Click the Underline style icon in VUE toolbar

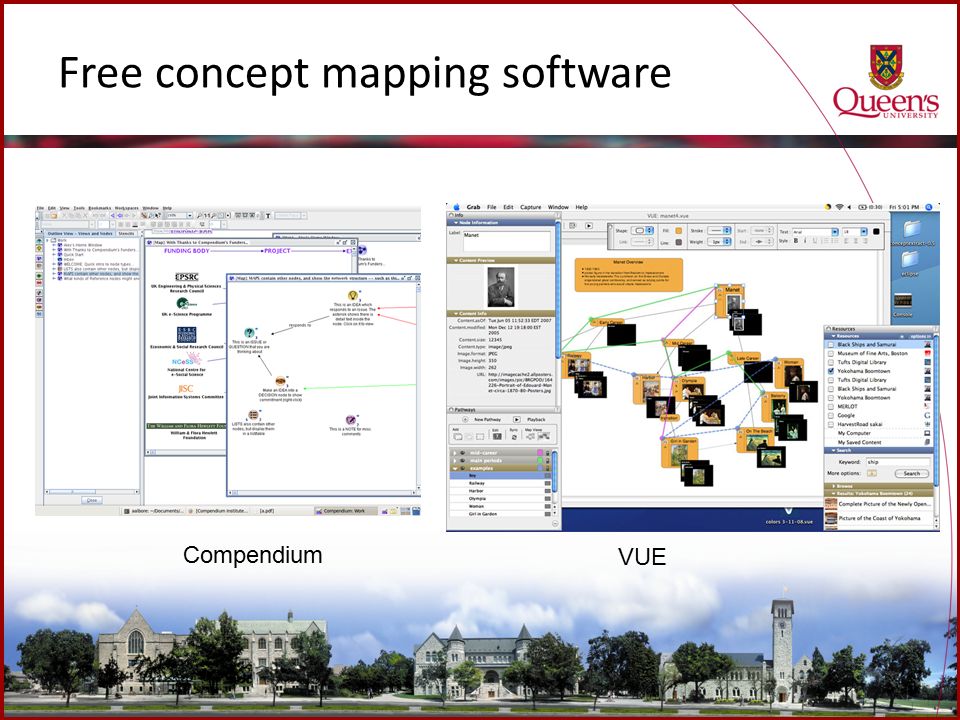pyautogui.click(x=815, y=241)
